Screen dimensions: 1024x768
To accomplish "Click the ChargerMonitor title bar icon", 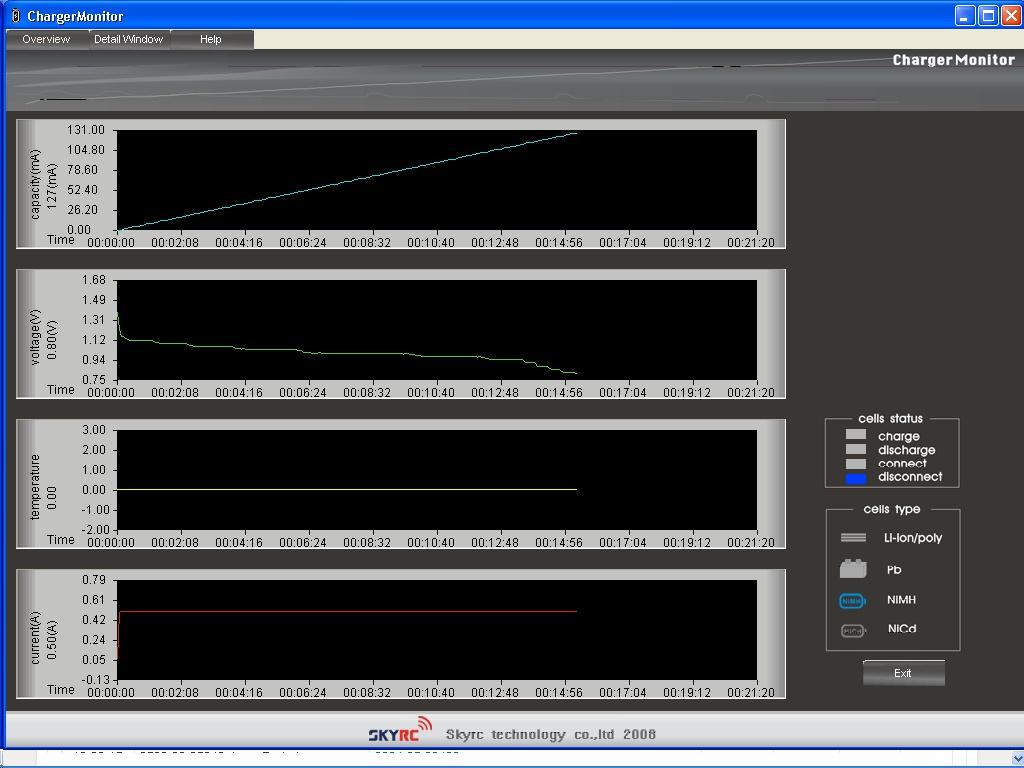I will (x=15, y=16).
